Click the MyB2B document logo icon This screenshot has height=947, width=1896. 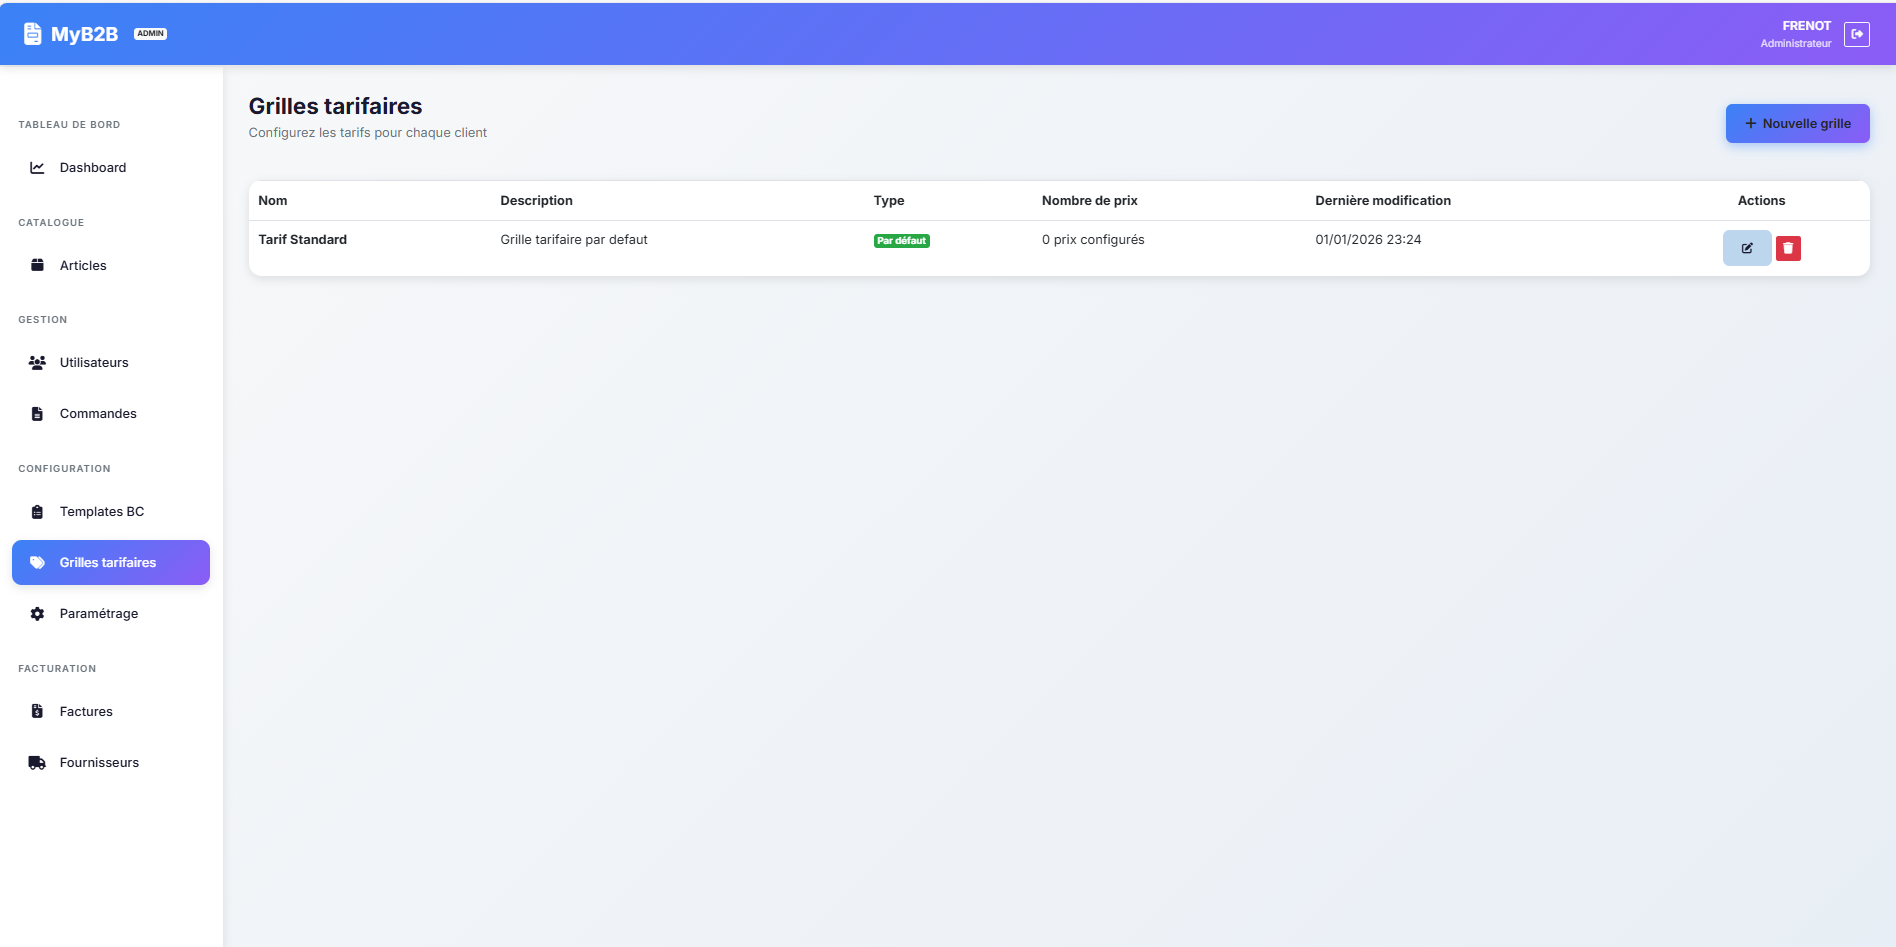32,34
